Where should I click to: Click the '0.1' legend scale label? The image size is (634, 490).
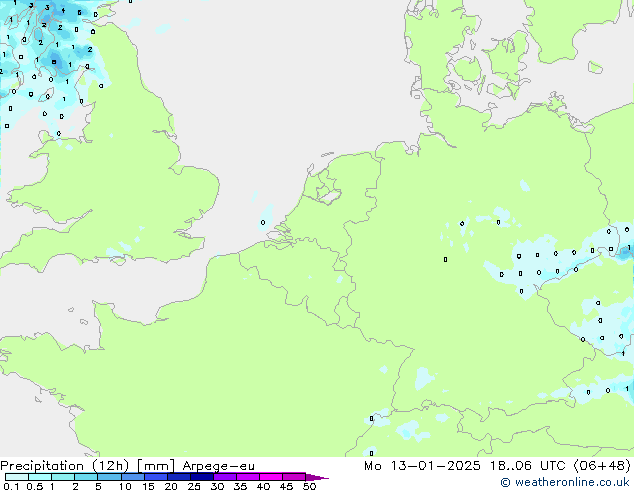pos(11,486)
